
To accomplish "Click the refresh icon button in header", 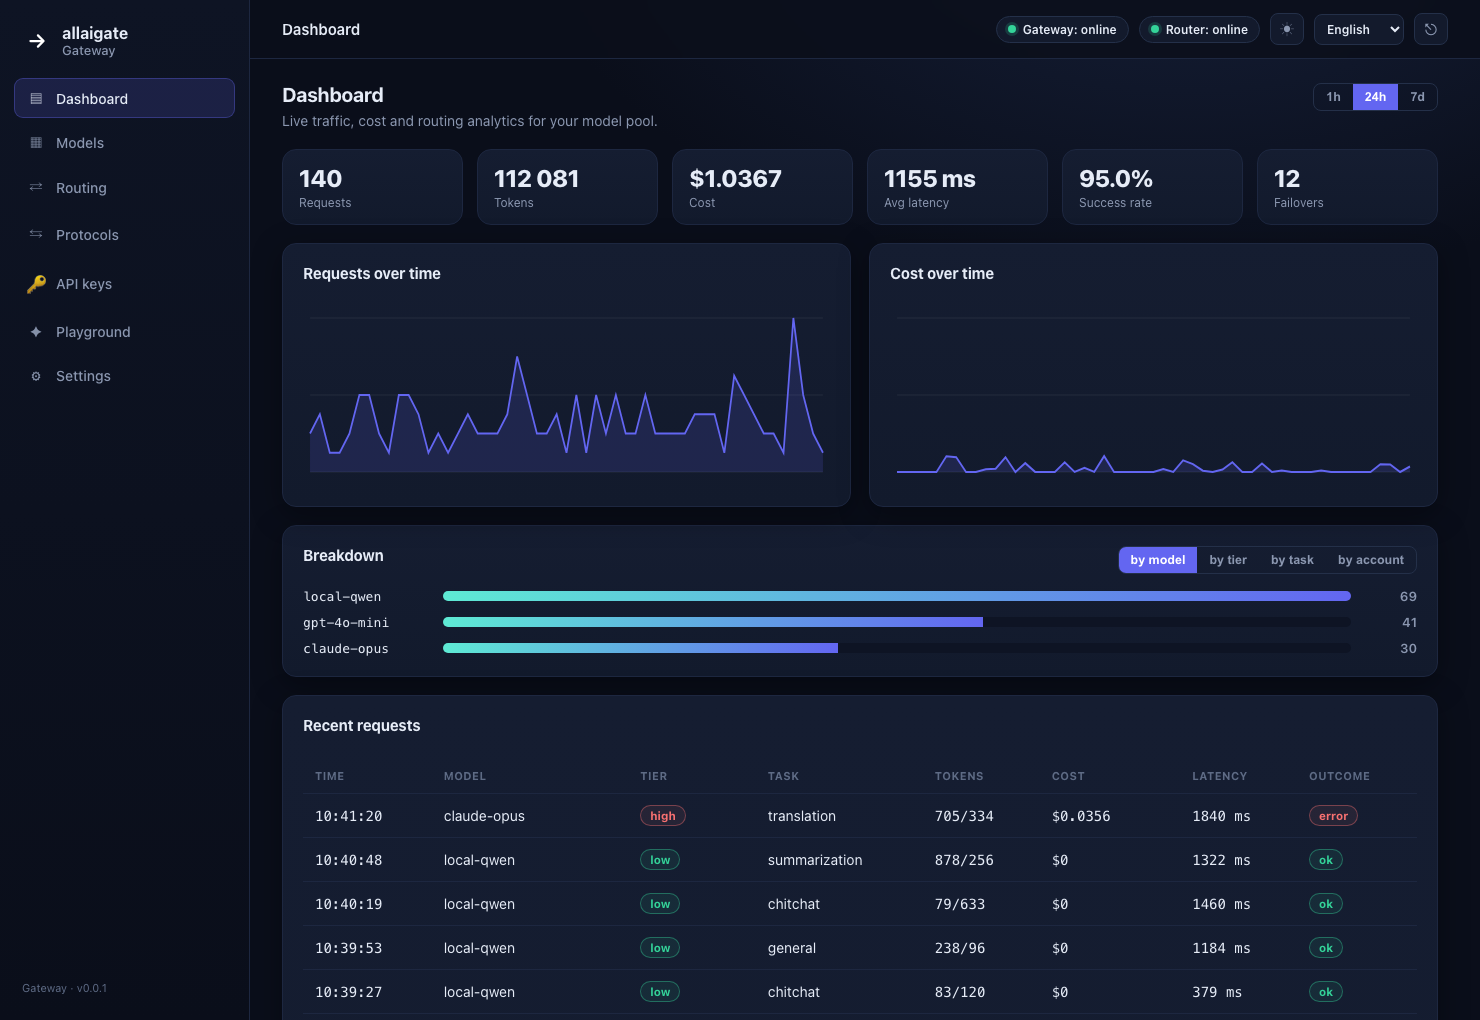I will pyautogui.click(x=1431, y=29).
